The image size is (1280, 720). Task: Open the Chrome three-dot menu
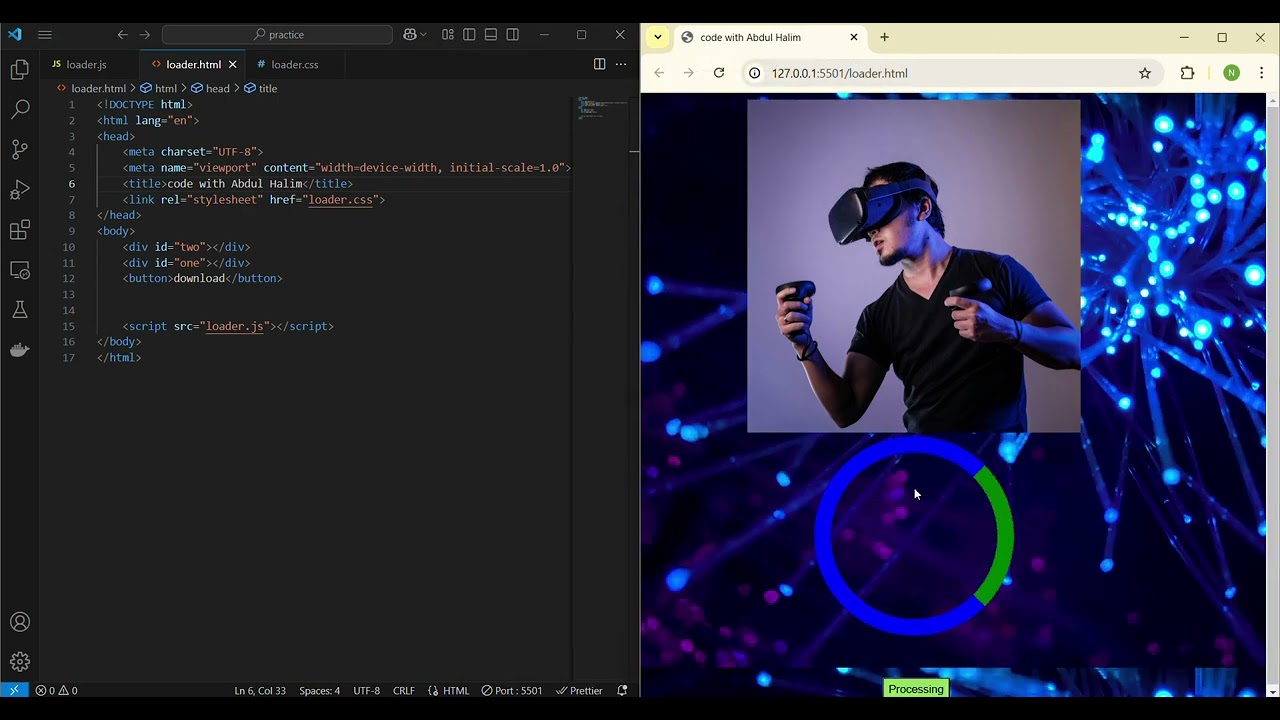pyautogui.click(x=1261, y=73)
